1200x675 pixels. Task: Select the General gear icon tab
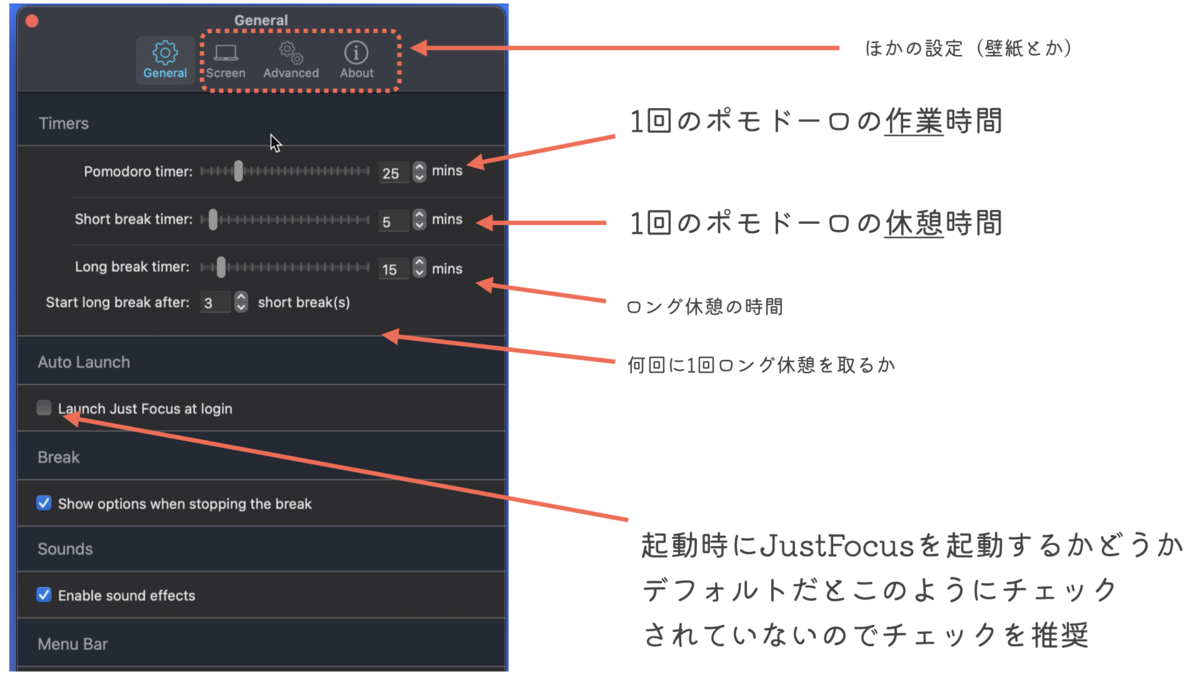click(x=165, y=60)
